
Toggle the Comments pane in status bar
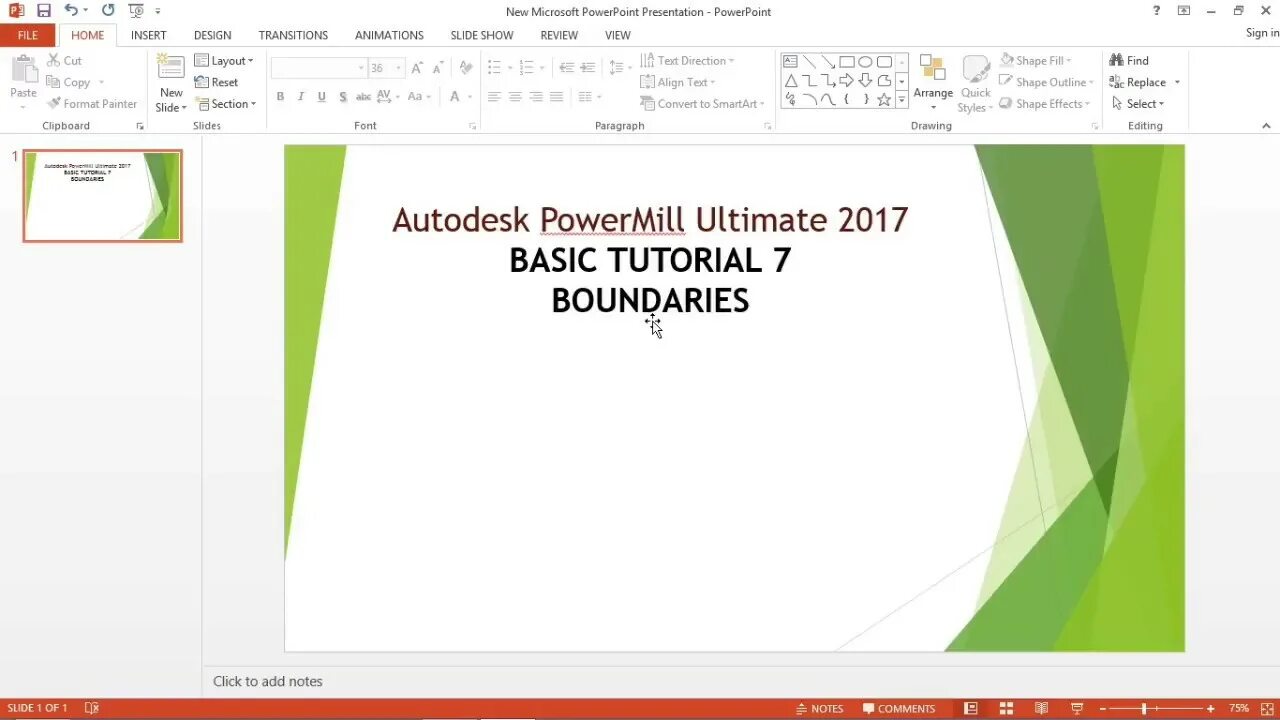899,708
